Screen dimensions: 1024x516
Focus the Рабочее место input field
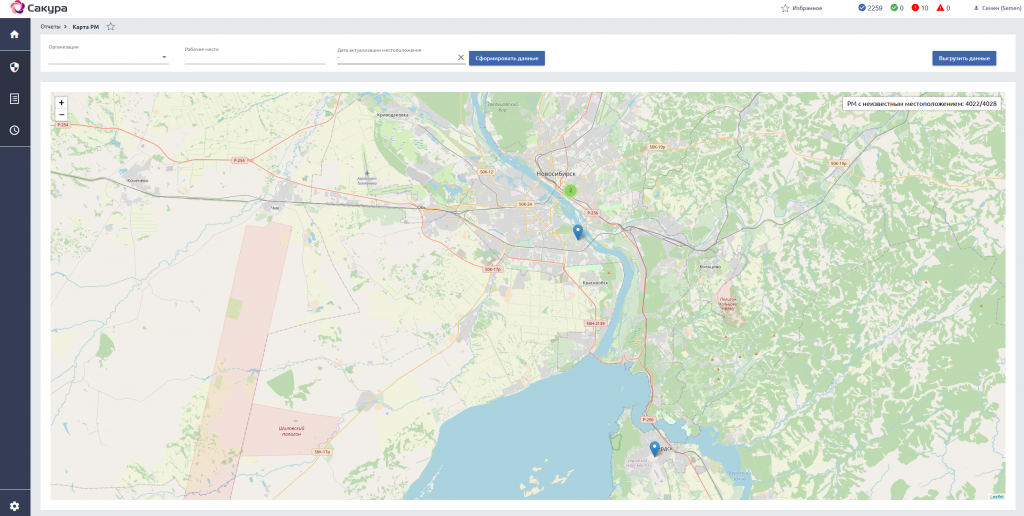[x=255, y=57]
